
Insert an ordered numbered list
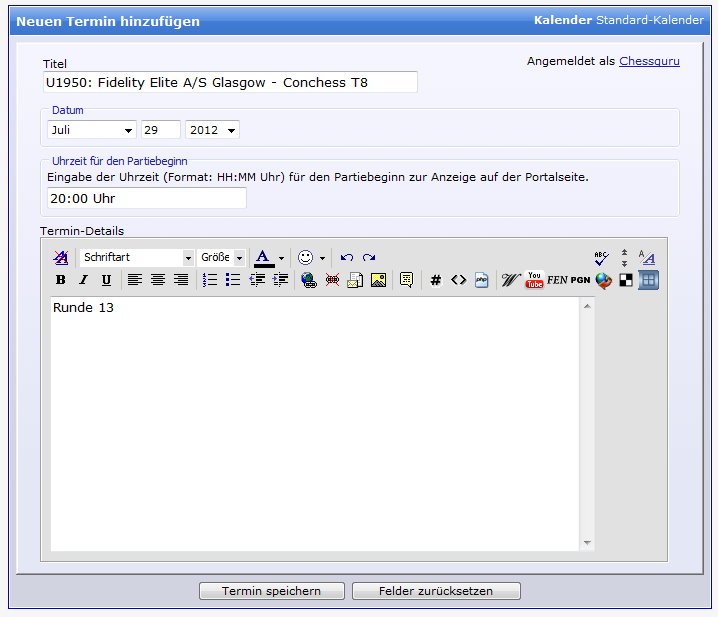pyautogui.click(x=210, y=280)
